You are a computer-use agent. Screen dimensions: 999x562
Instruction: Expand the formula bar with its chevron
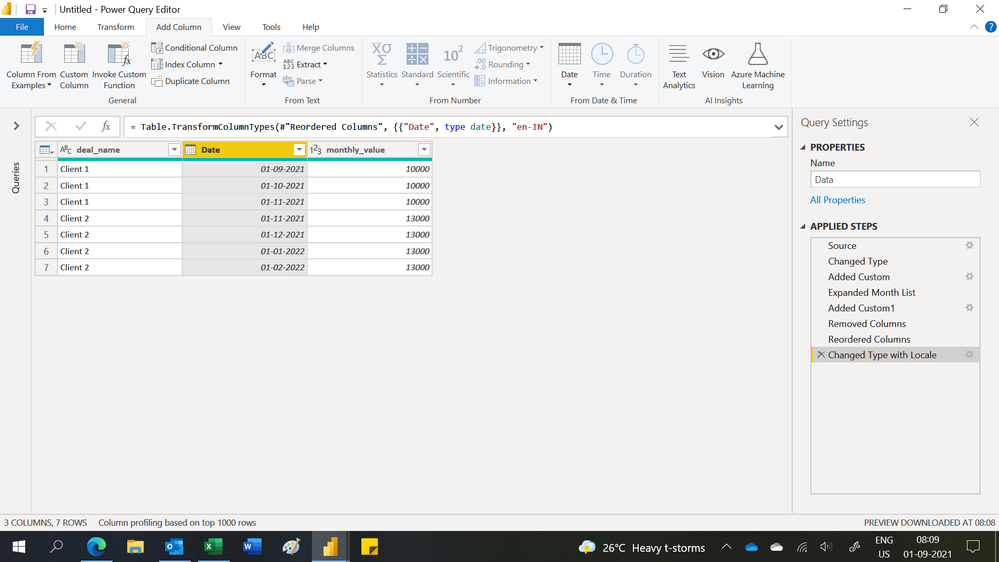coord(779,127)
